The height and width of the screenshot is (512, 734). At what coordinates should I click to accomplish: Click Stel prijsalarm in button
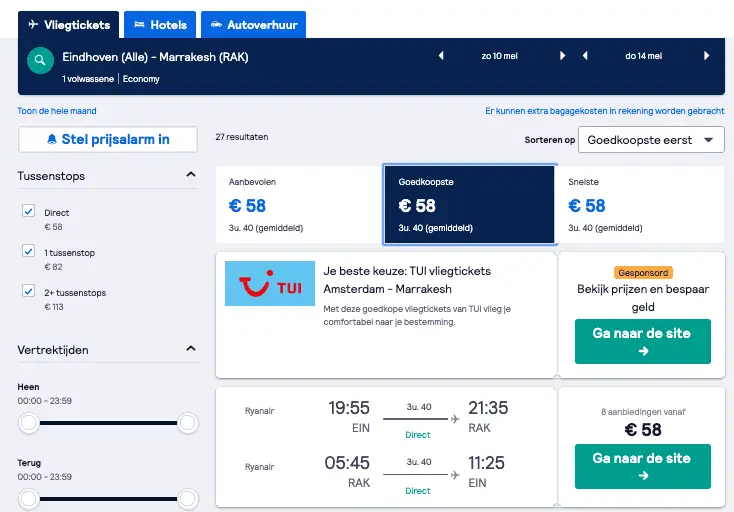(x=108, y=139)
